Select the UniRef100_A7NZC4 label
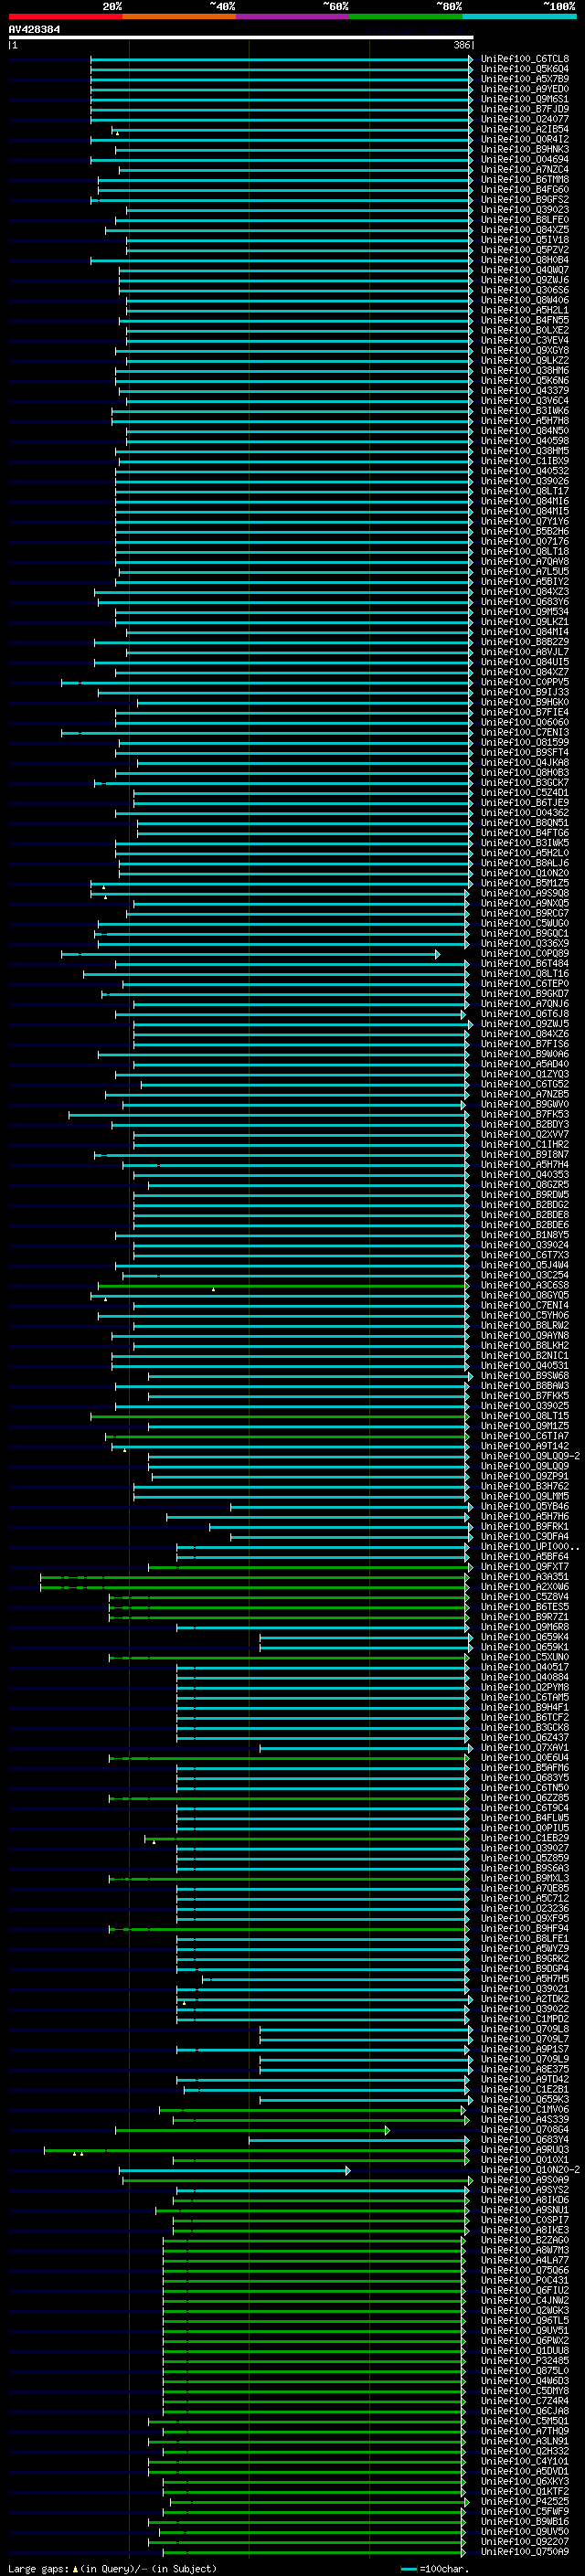Image resolution: width=585 pixels, height=2576 pixels. (524, 170)
